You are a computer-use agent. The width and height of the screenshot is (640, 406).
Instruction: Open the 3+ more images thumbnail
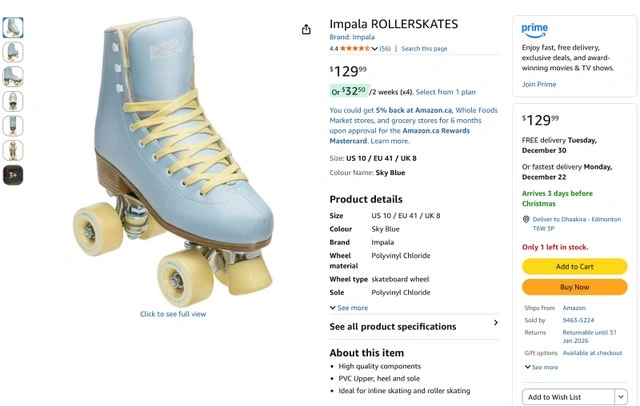coord(13,175)
